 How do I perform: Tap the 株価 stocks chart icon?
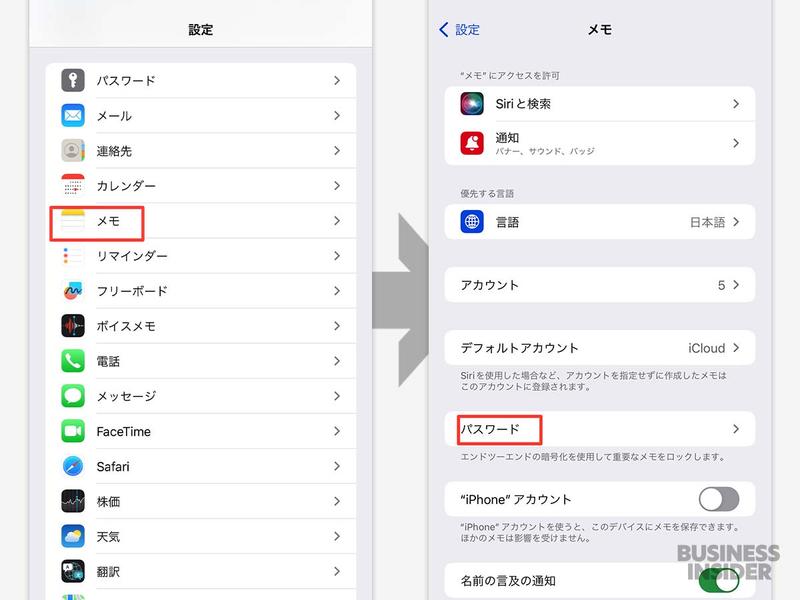(x=73, y=502)
